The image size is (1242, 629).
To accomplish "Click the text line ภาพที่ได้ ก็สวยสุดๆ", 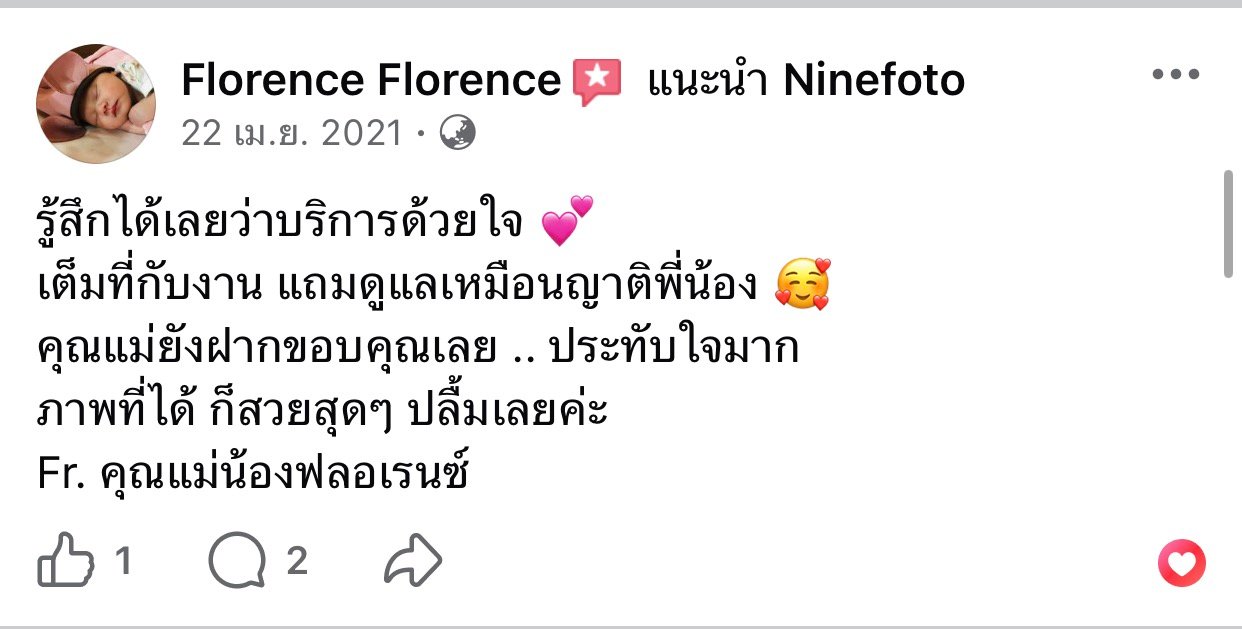I will tap(320, 412).
